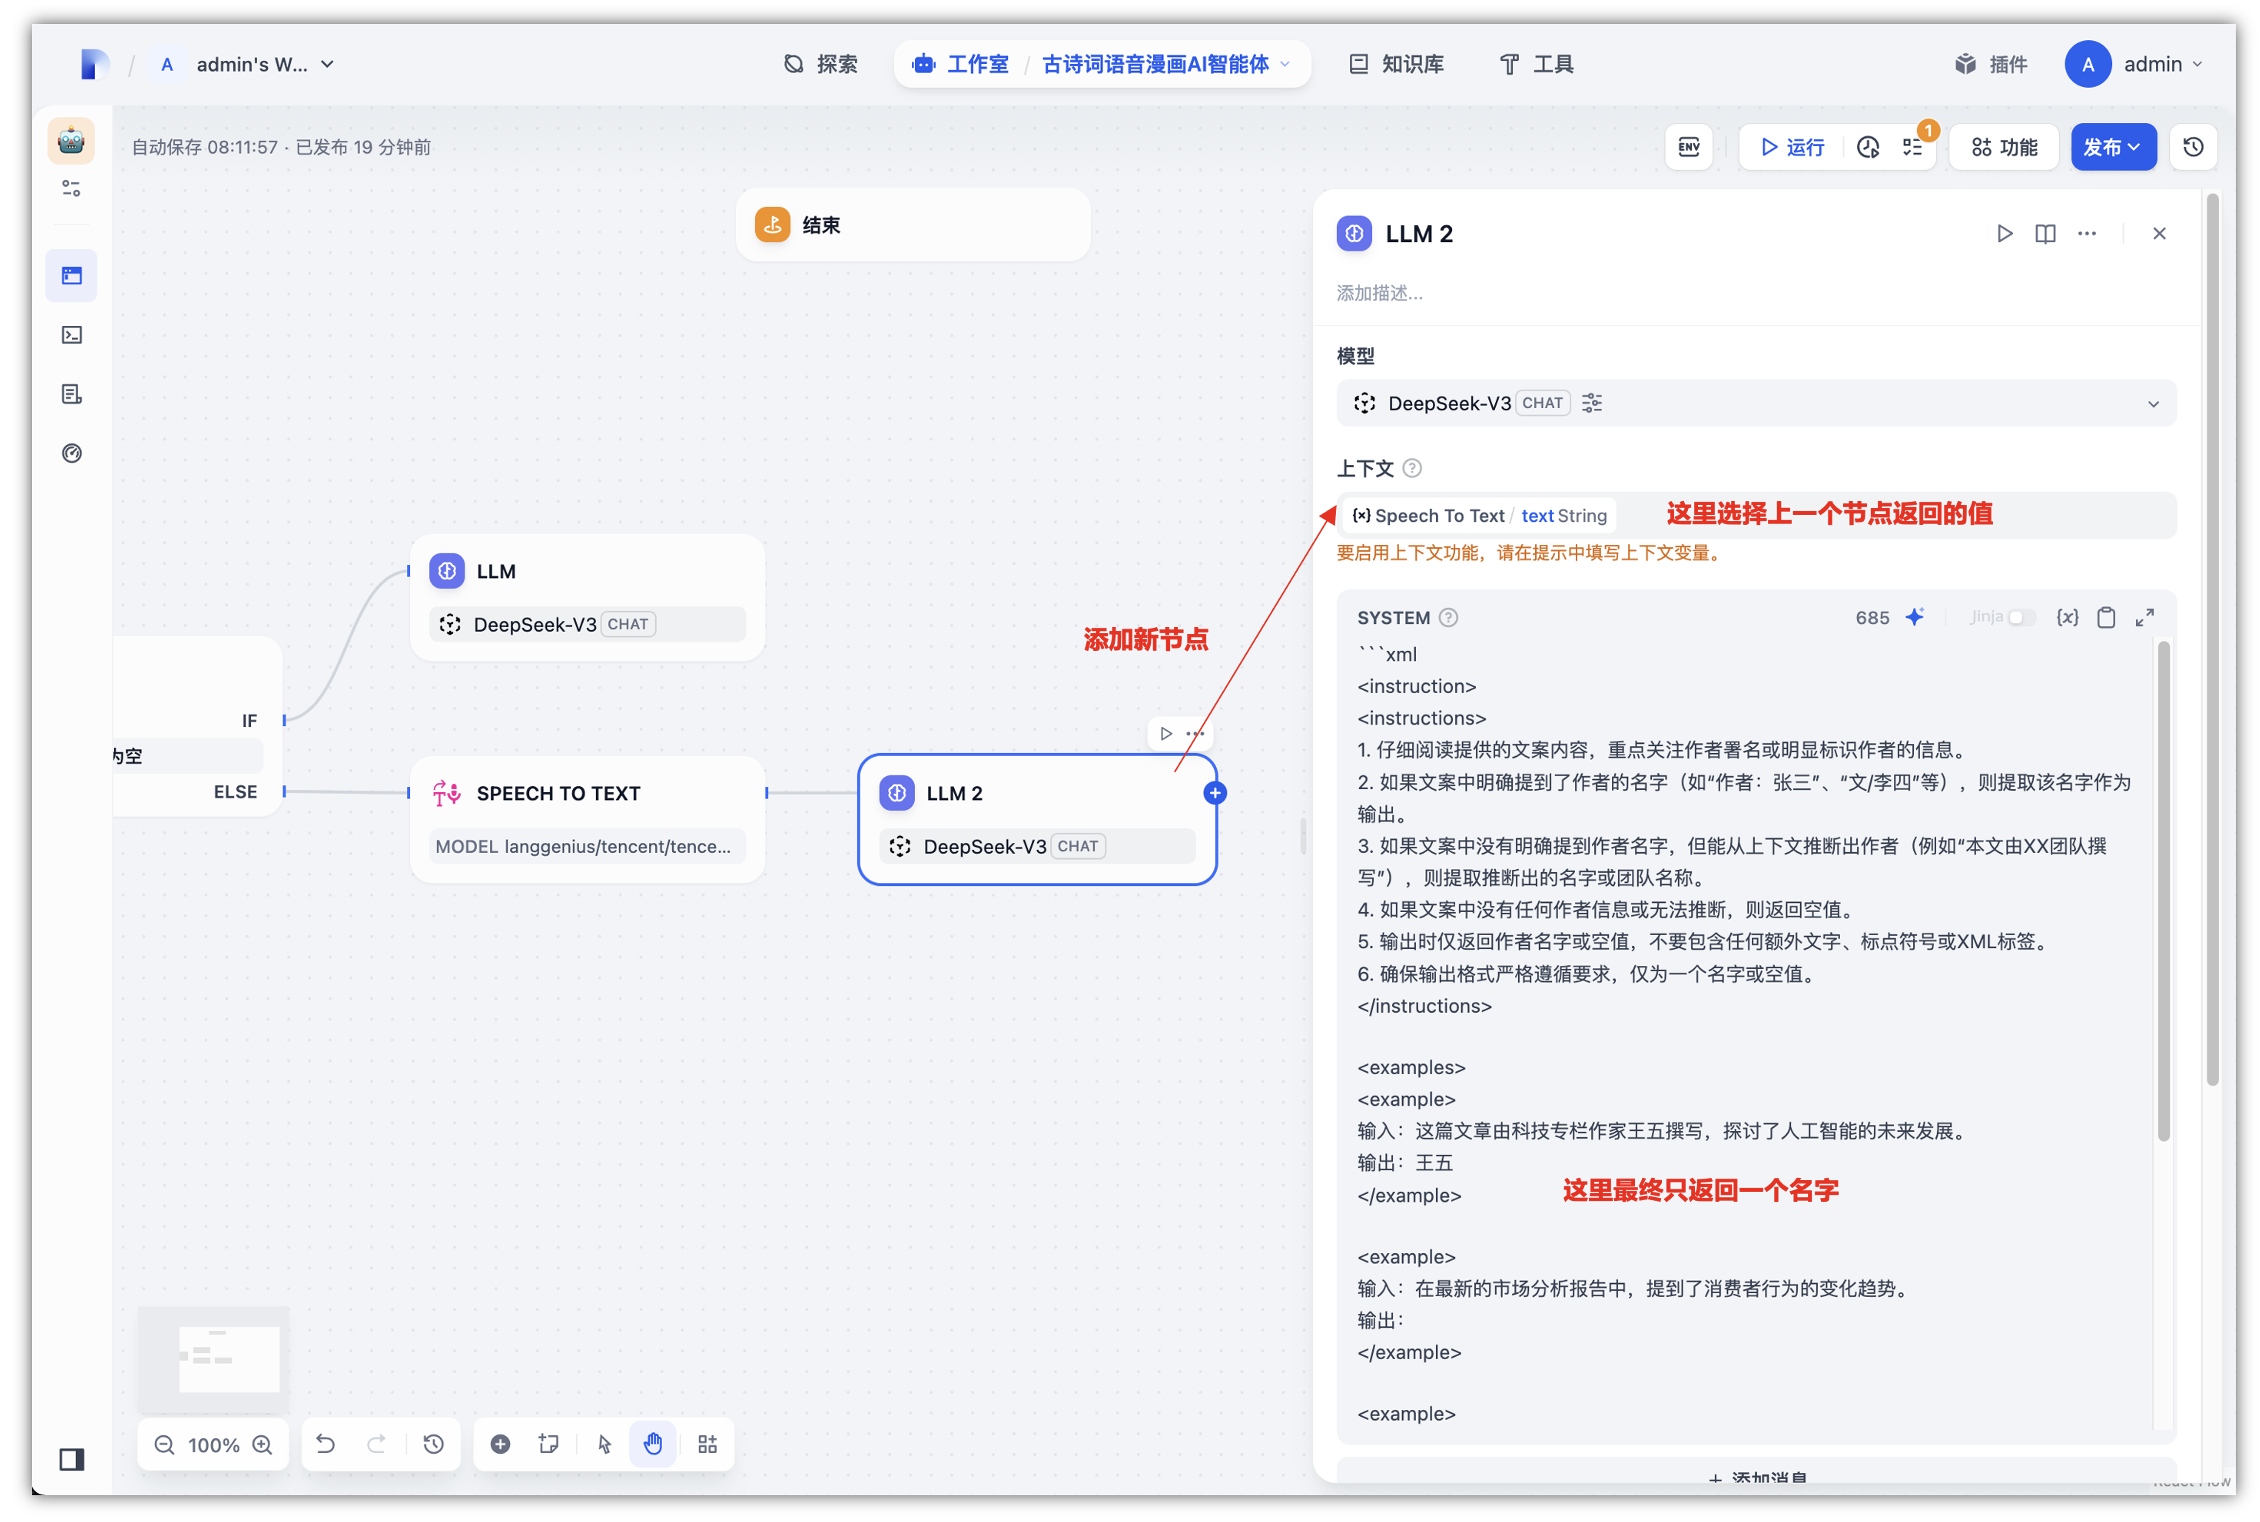Image resolution: width=2260 pixels, height=1522 pixels.
Task: Select the hand pan tool
Action: [653, 1443]
